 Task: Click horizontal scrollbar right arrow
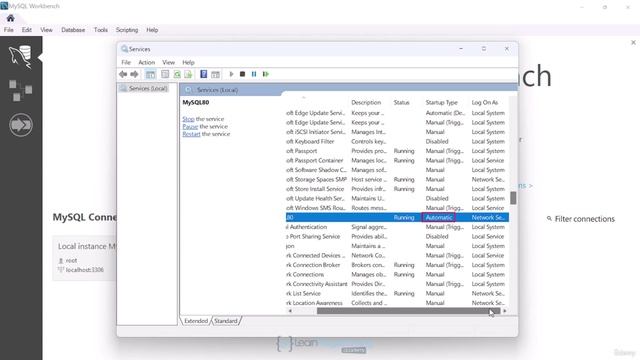(x=505, y=311)
